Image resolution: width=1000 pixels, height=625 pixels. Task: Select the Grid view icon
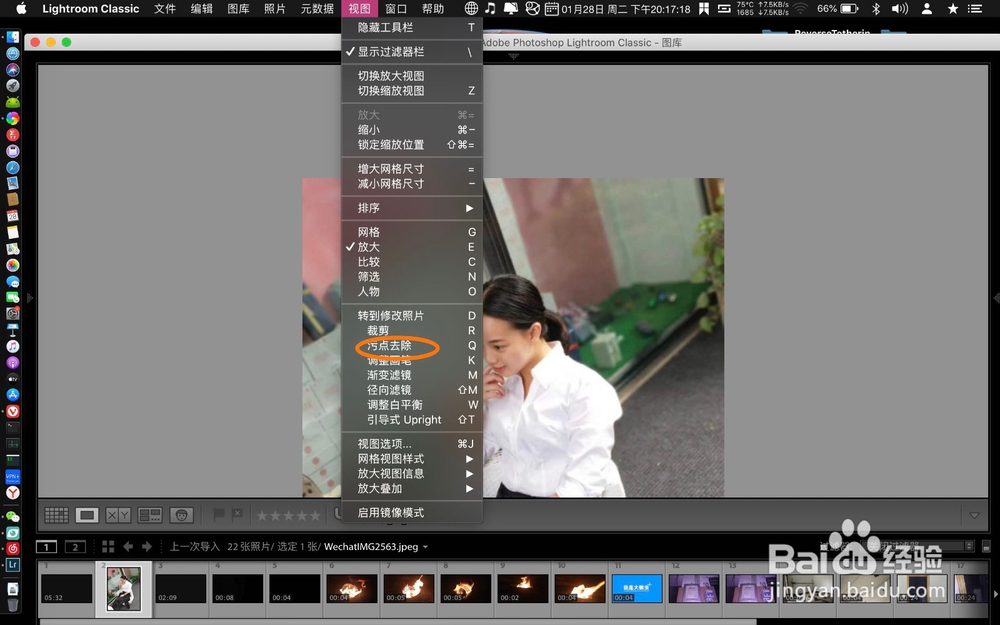pos(57,515)
